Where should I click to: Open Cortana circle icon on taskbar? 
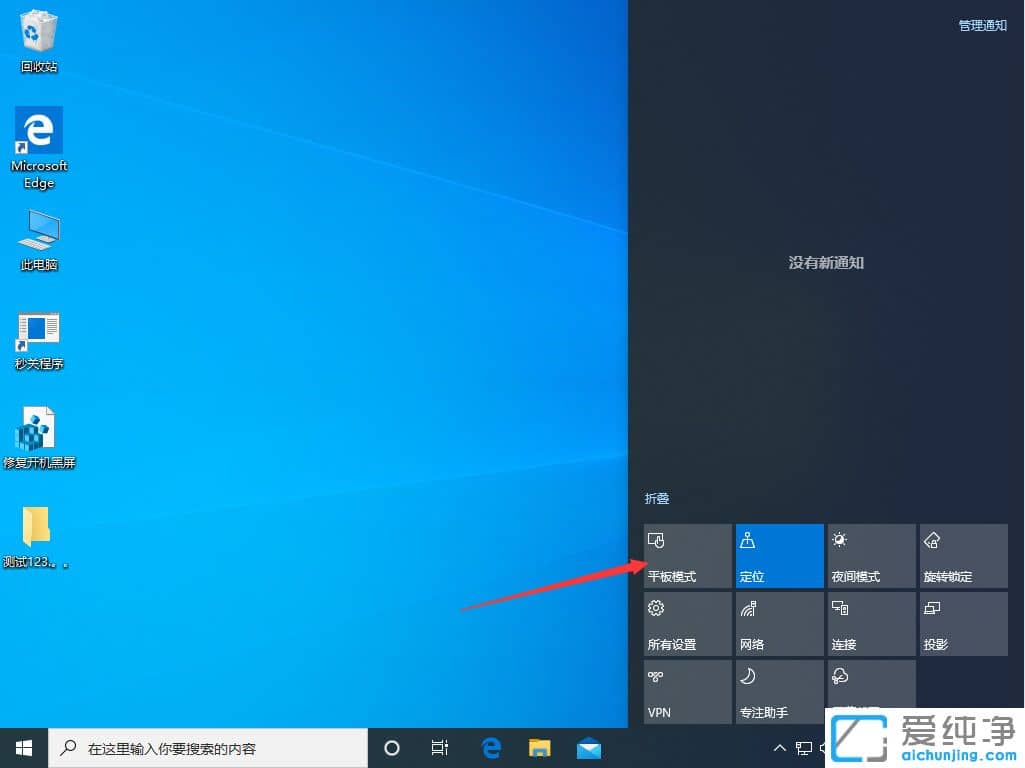392,748
